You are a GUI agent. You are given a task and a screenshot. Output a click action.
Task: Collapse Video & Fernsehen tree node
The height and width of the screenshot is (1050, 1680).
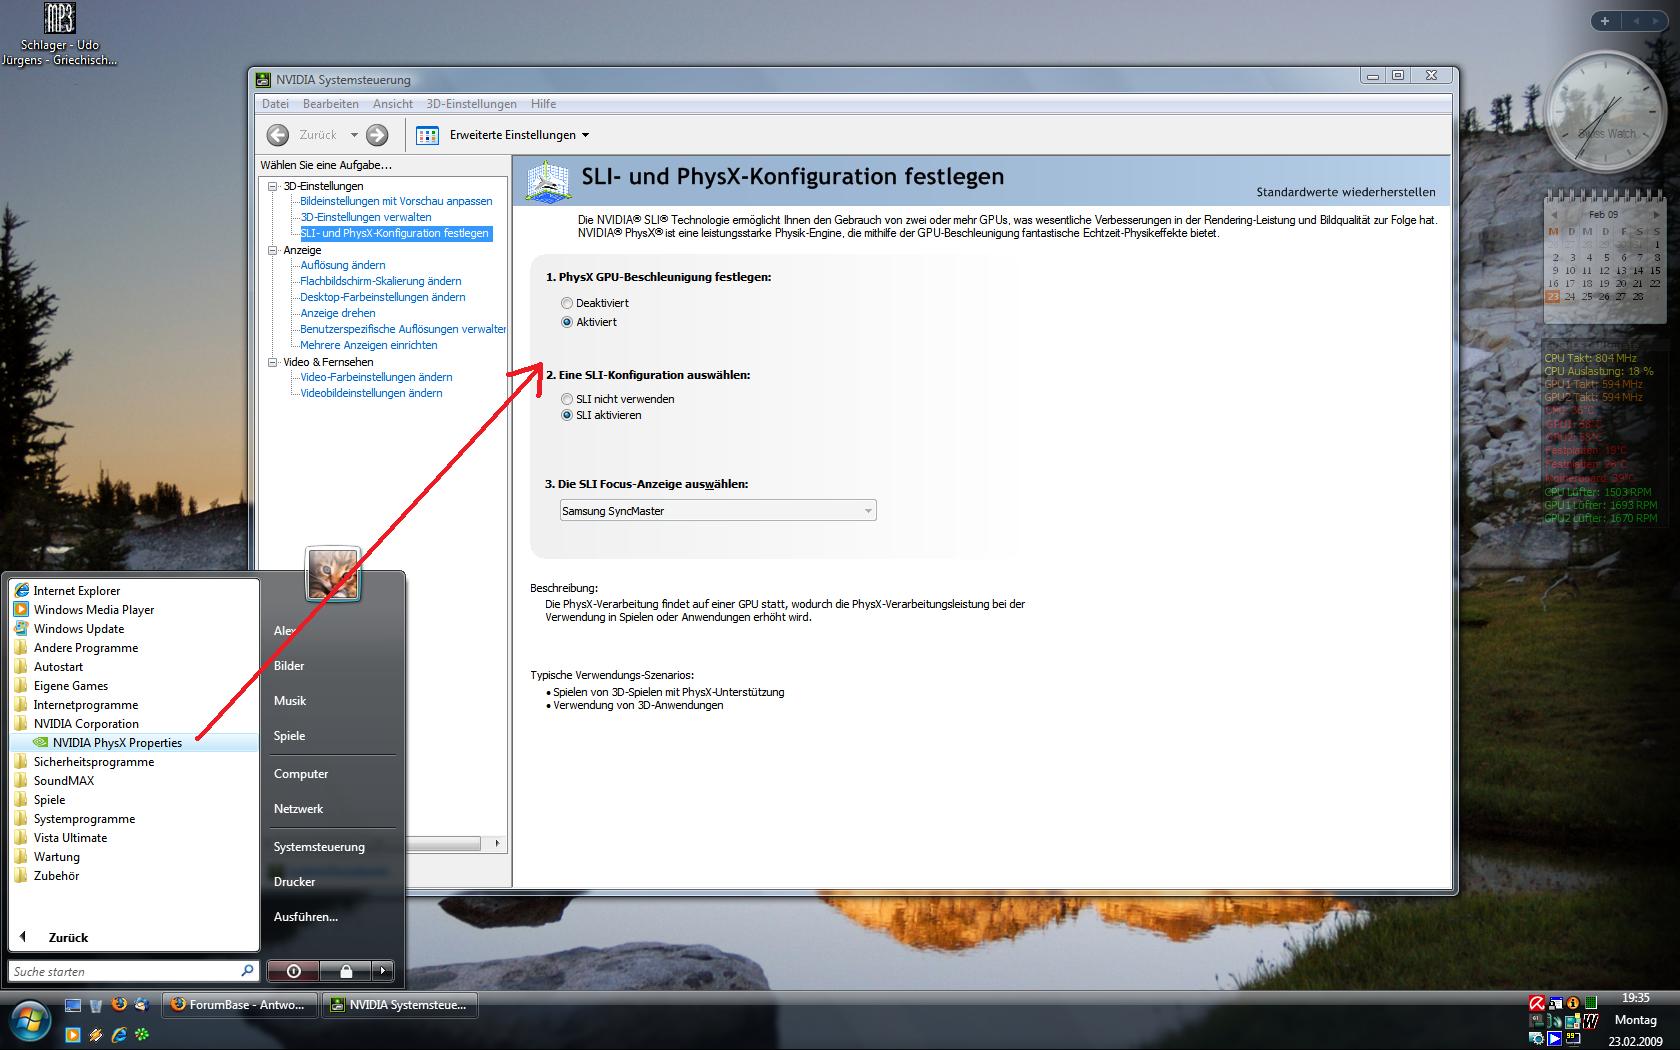point(272,362)
